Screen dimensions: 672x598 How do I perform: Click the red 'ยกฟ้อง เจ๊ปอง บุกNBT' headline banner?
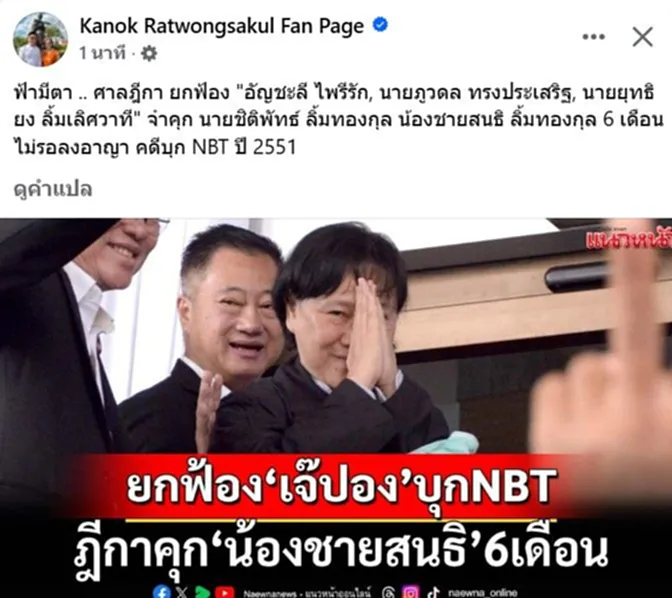341,485
